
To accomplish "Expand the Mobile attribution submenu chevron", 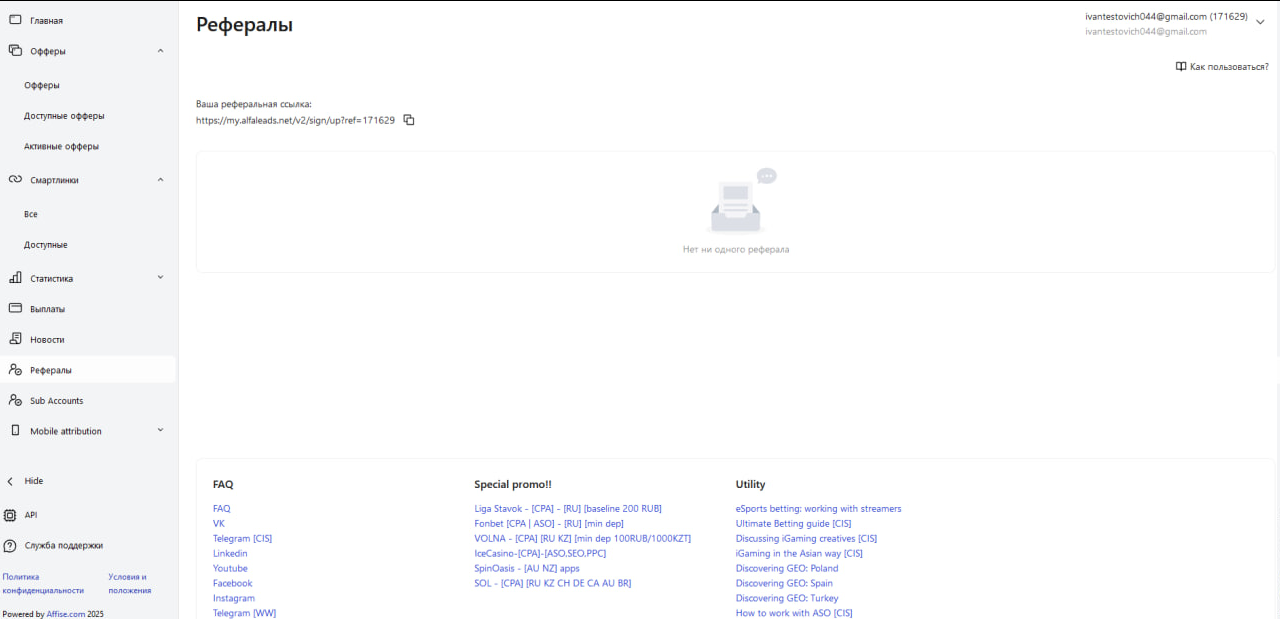I will click(160, 431).
